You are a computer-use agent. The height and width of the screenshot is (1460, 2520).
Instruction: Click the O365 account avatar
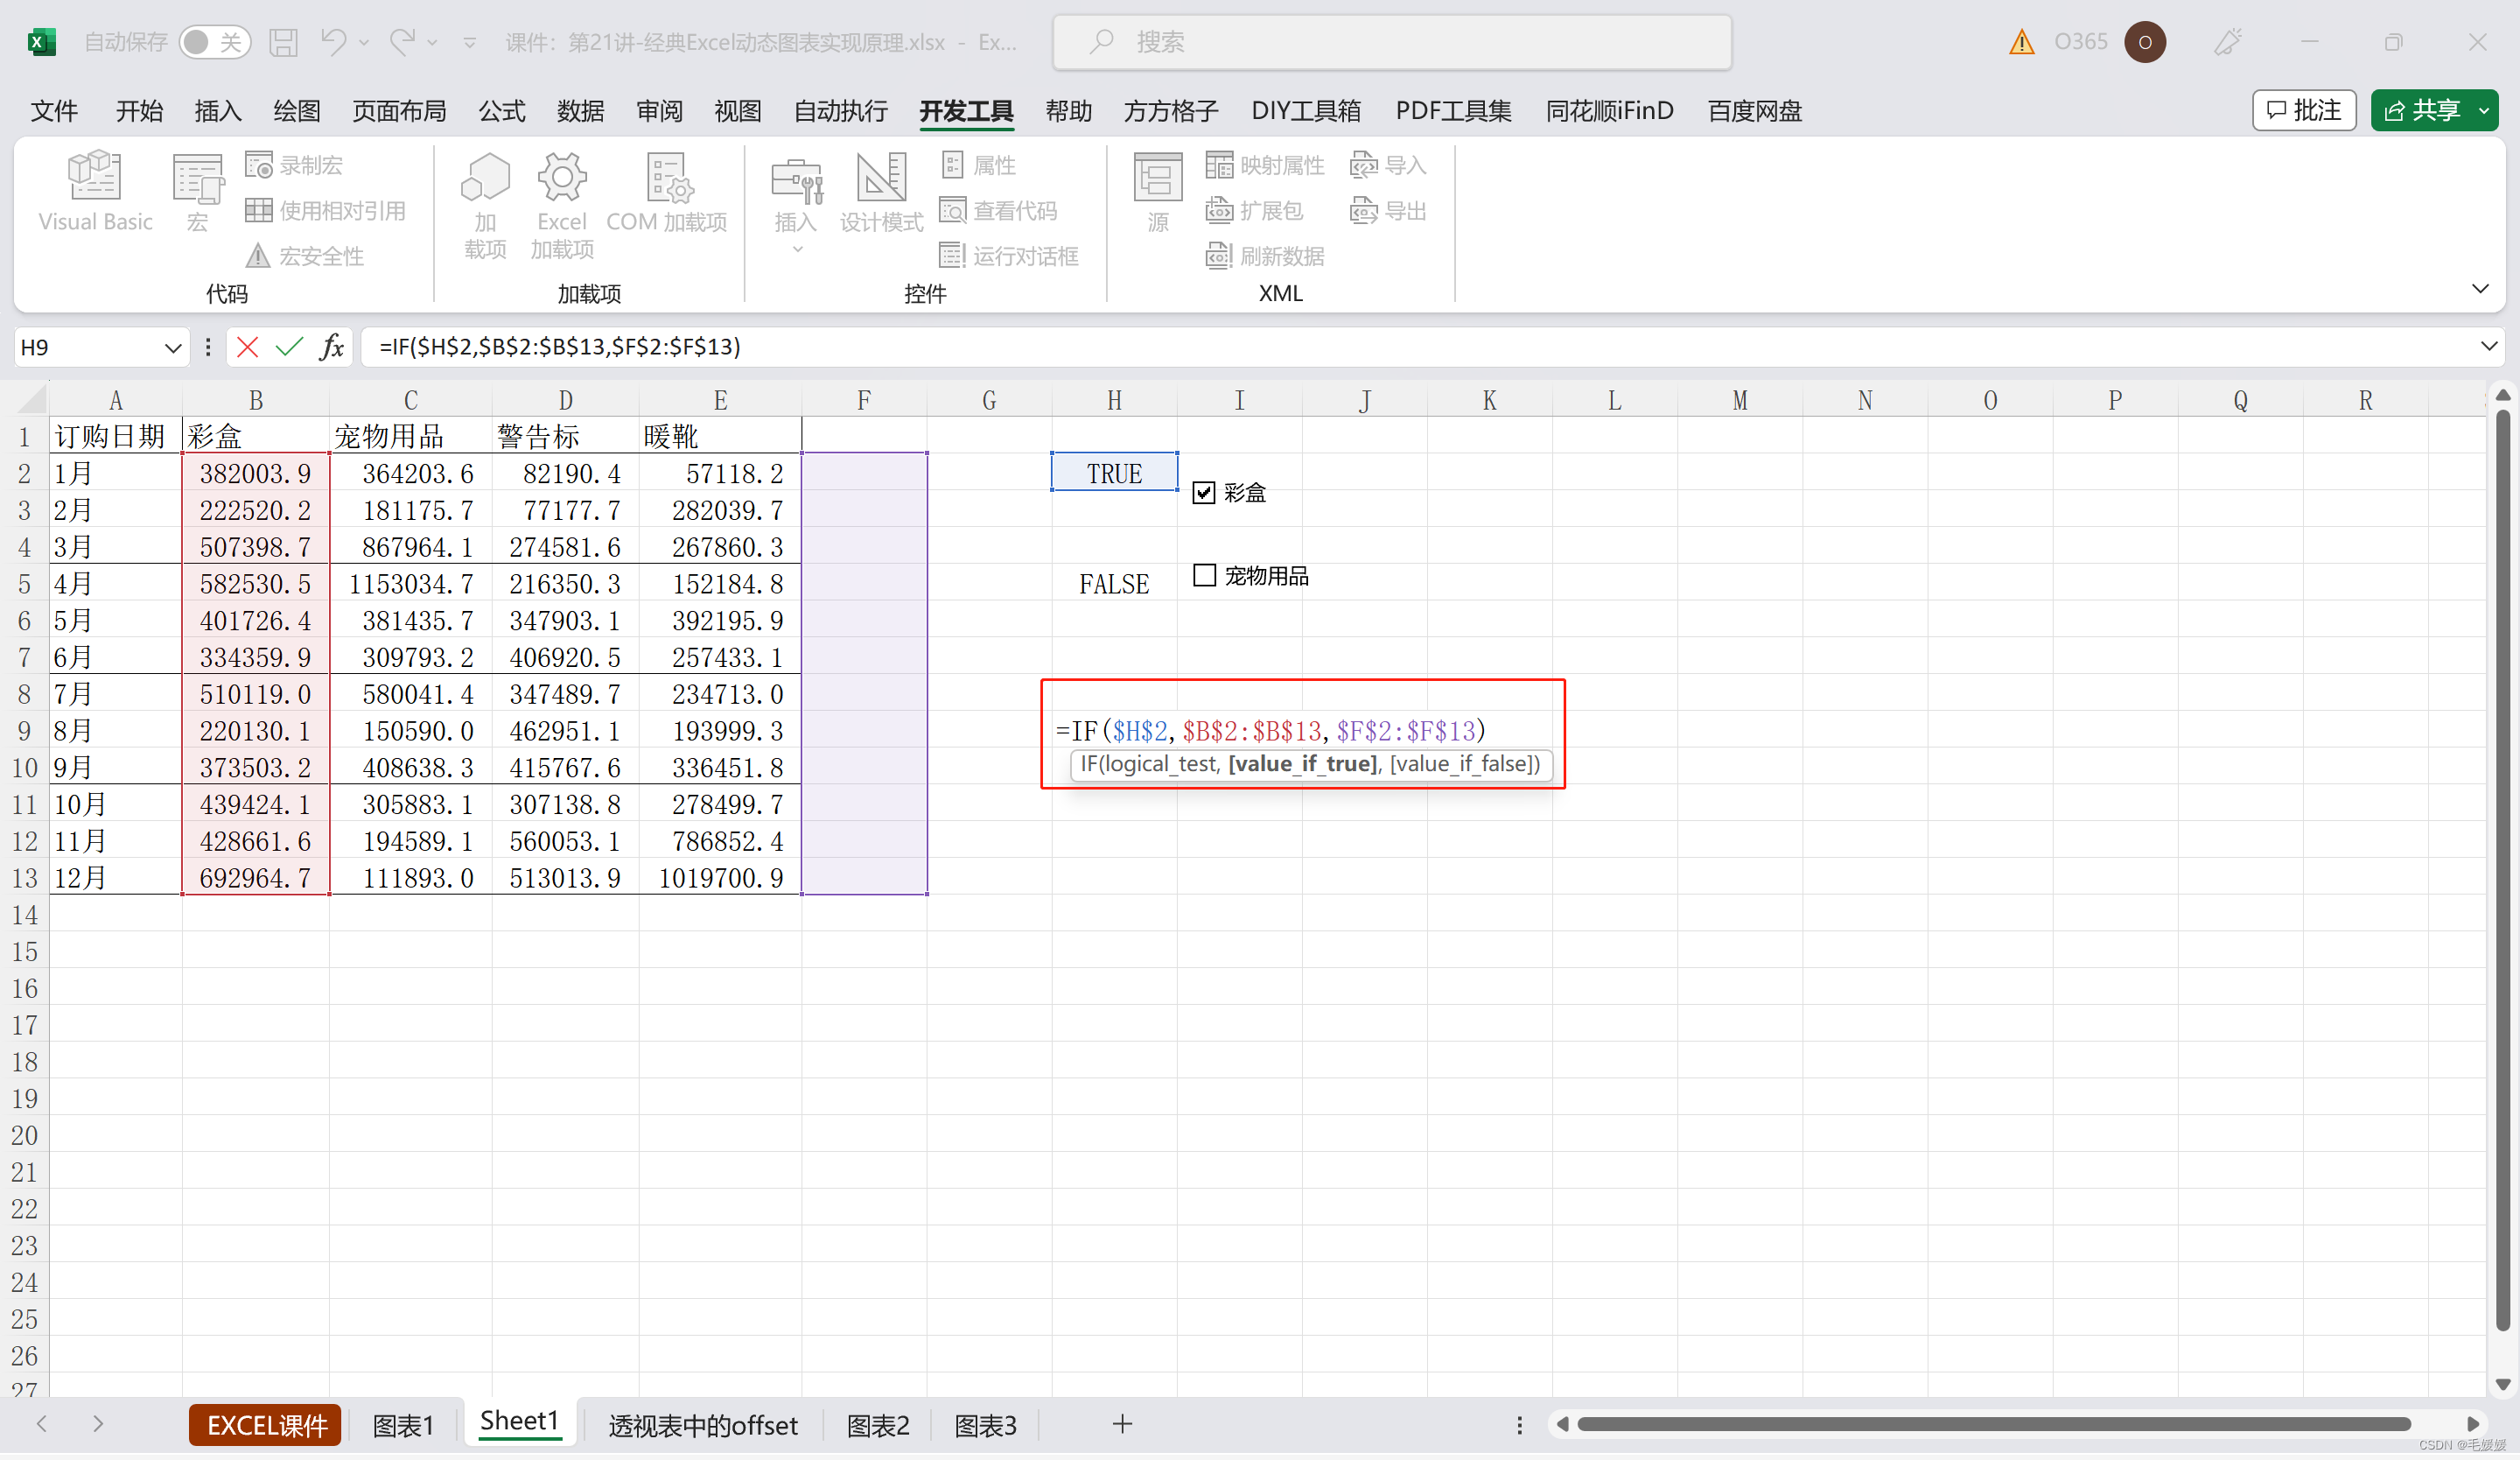2144,42
